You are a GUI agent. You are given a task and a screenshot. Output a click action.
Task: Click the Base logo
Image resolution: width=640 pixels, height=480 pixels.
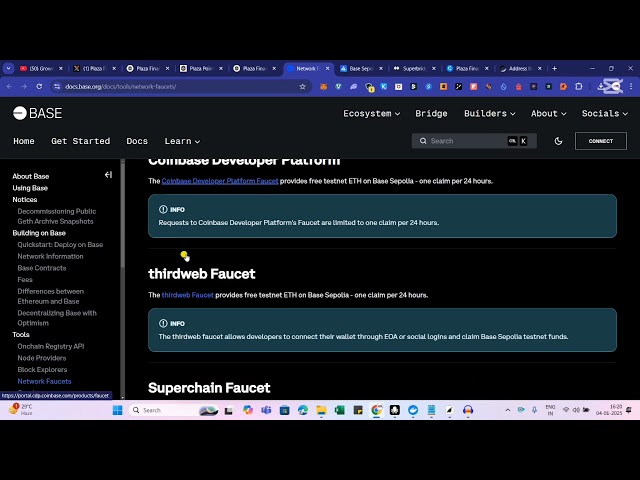[x=37, y=113]
